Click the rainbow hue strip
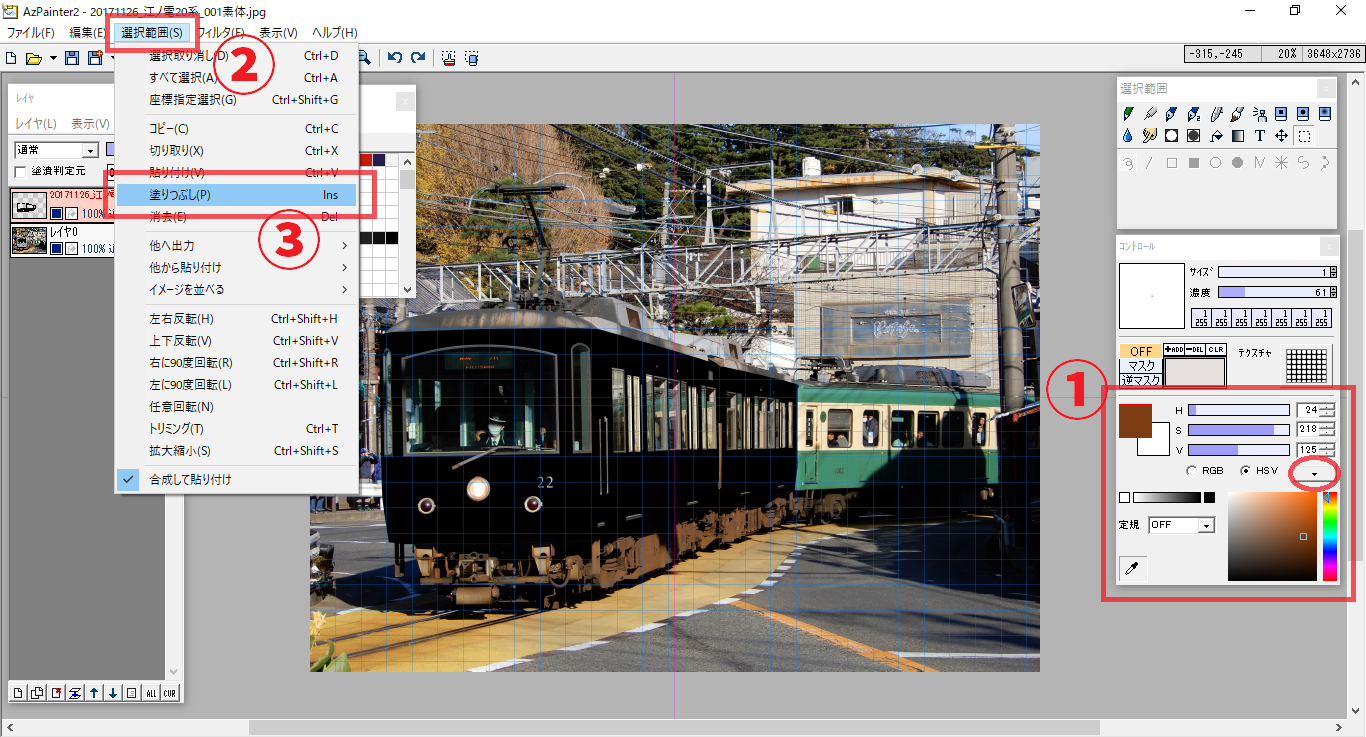Image resolution: width=1366 pixels, height=737 pixels. [1330, 536]
